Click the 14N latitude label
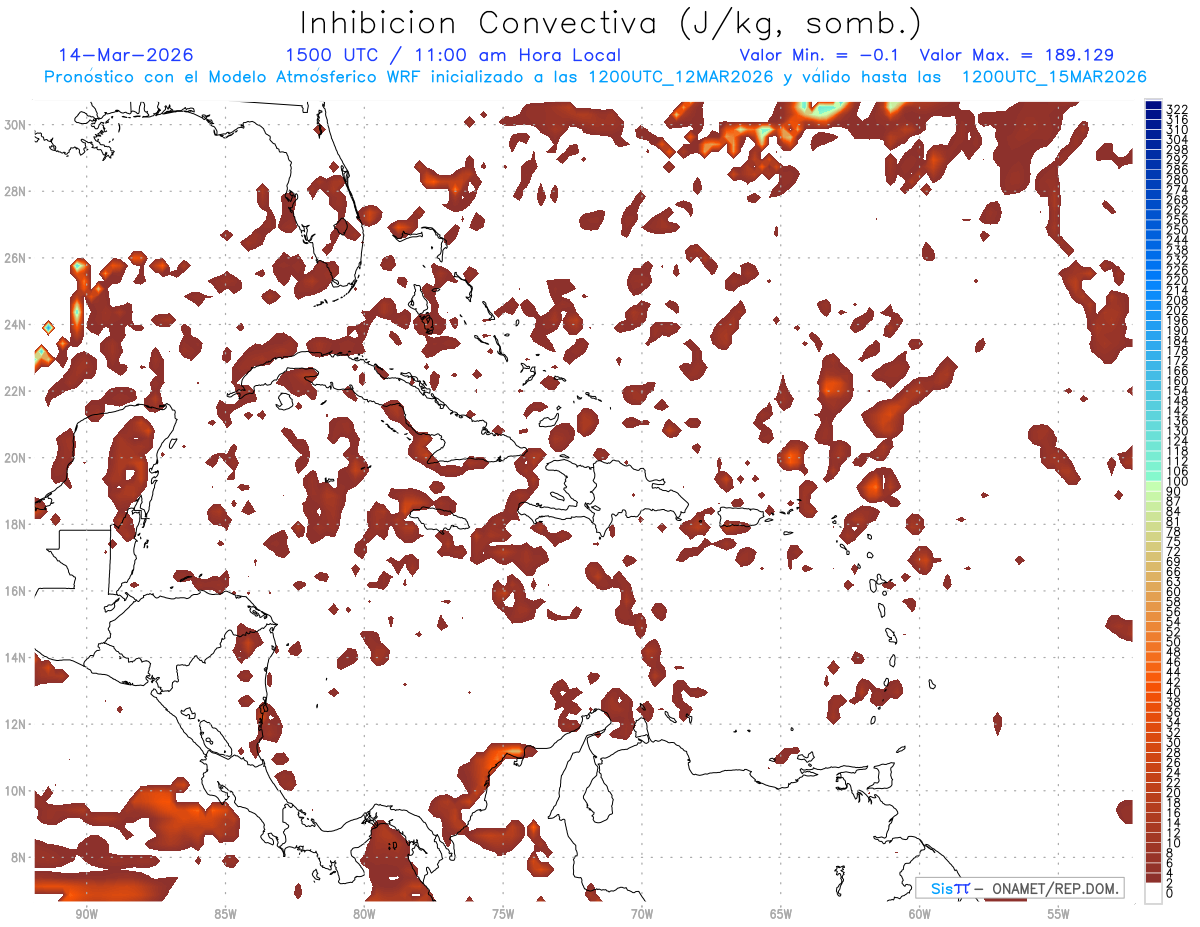Viewport: 1200px width, 927px height. point(17,657)
